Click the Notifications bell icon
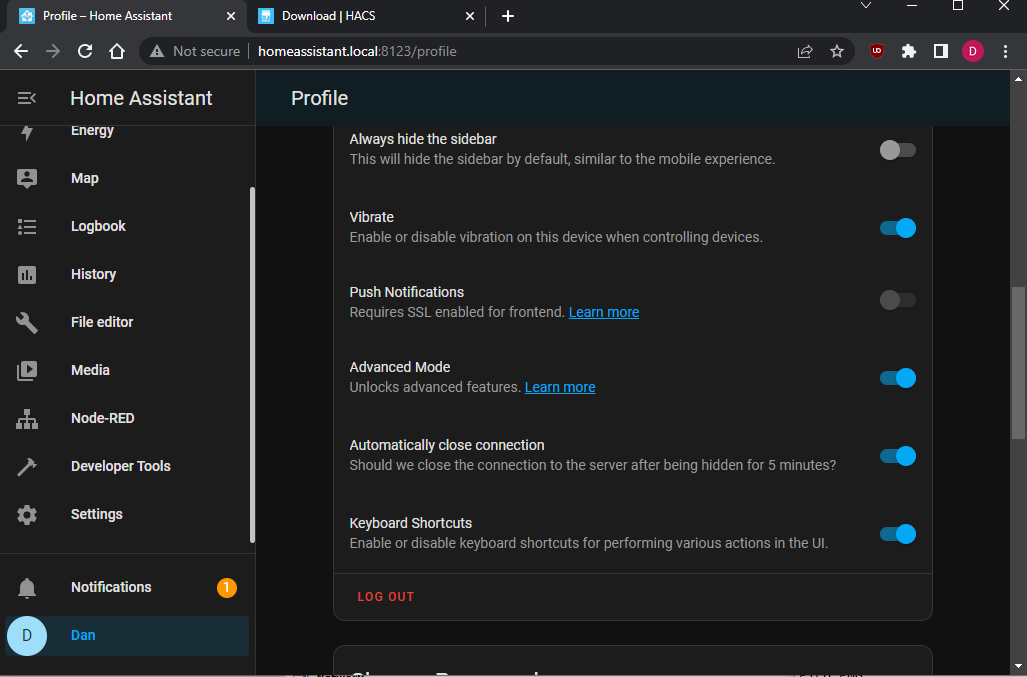The width and height of the screenshot is (1027, 677). point(27,588)
